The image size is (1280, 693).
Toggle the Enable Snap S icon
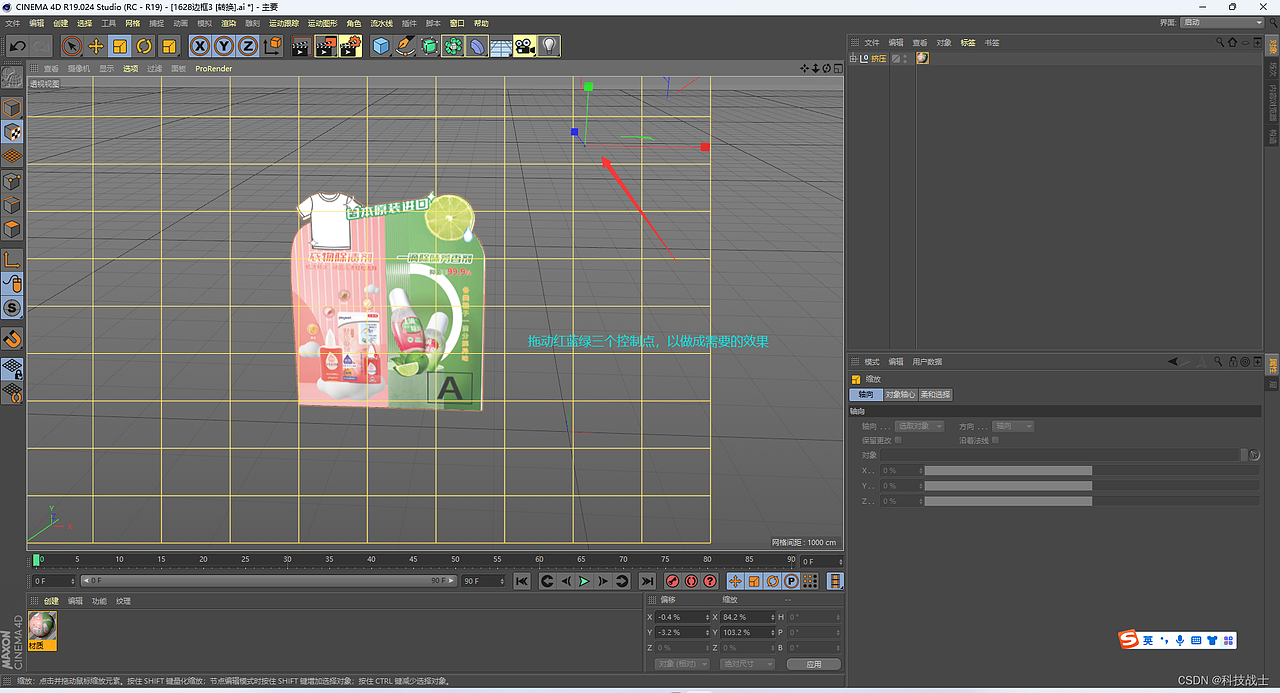coord(12,307)
